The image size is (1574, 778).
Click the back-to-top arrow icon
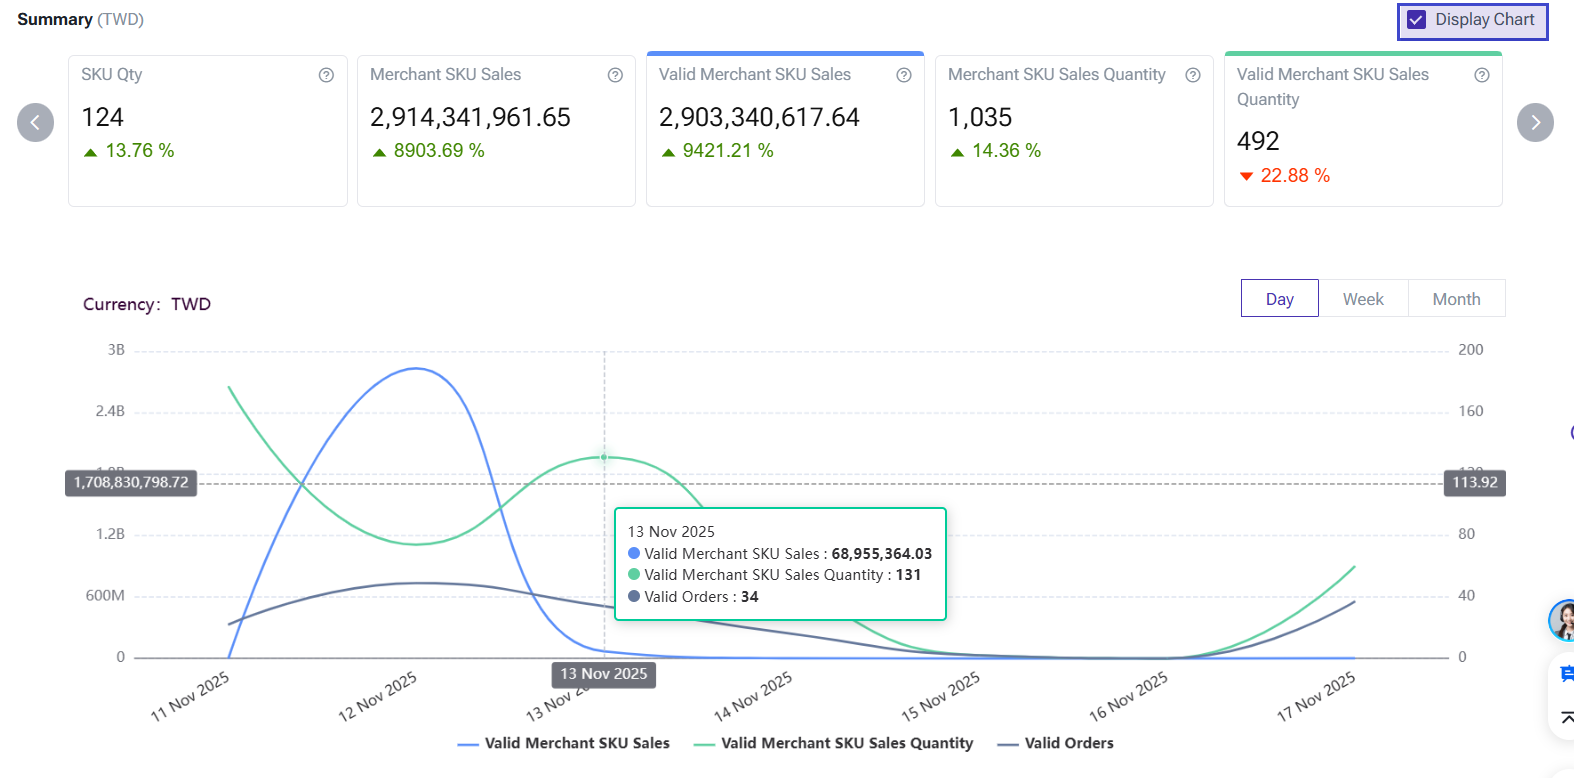point(1566,717)
